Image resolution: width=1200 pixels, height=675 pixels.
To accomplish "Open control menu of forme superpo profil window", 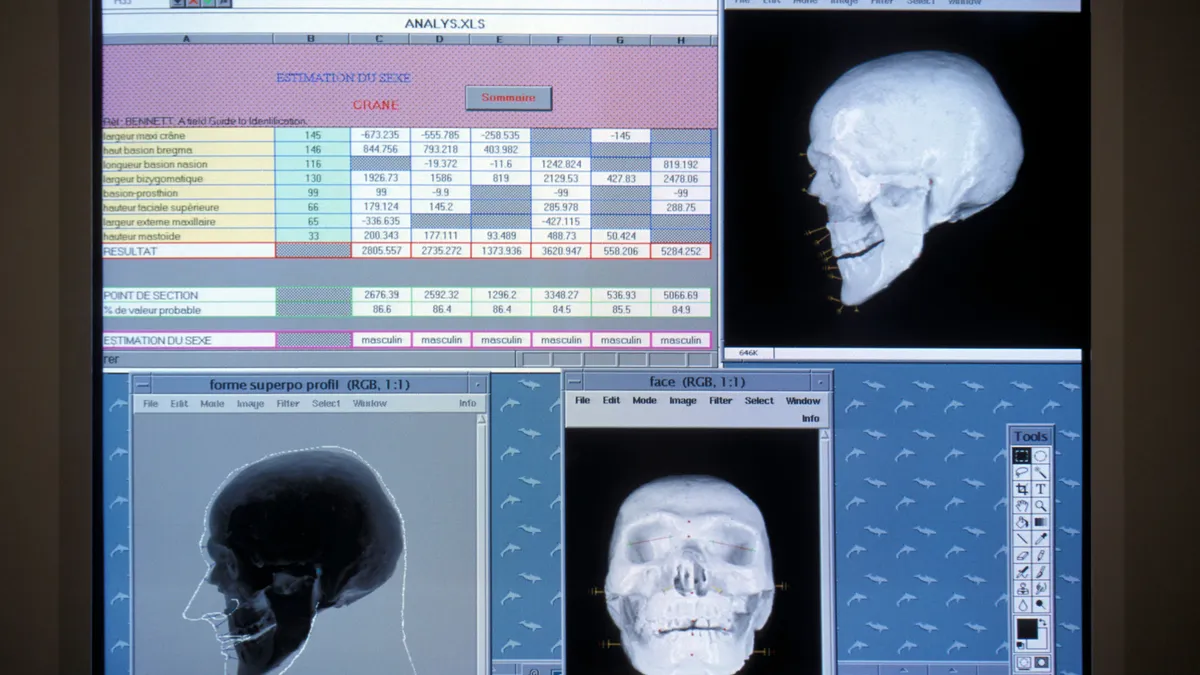I will click(140, 384).
